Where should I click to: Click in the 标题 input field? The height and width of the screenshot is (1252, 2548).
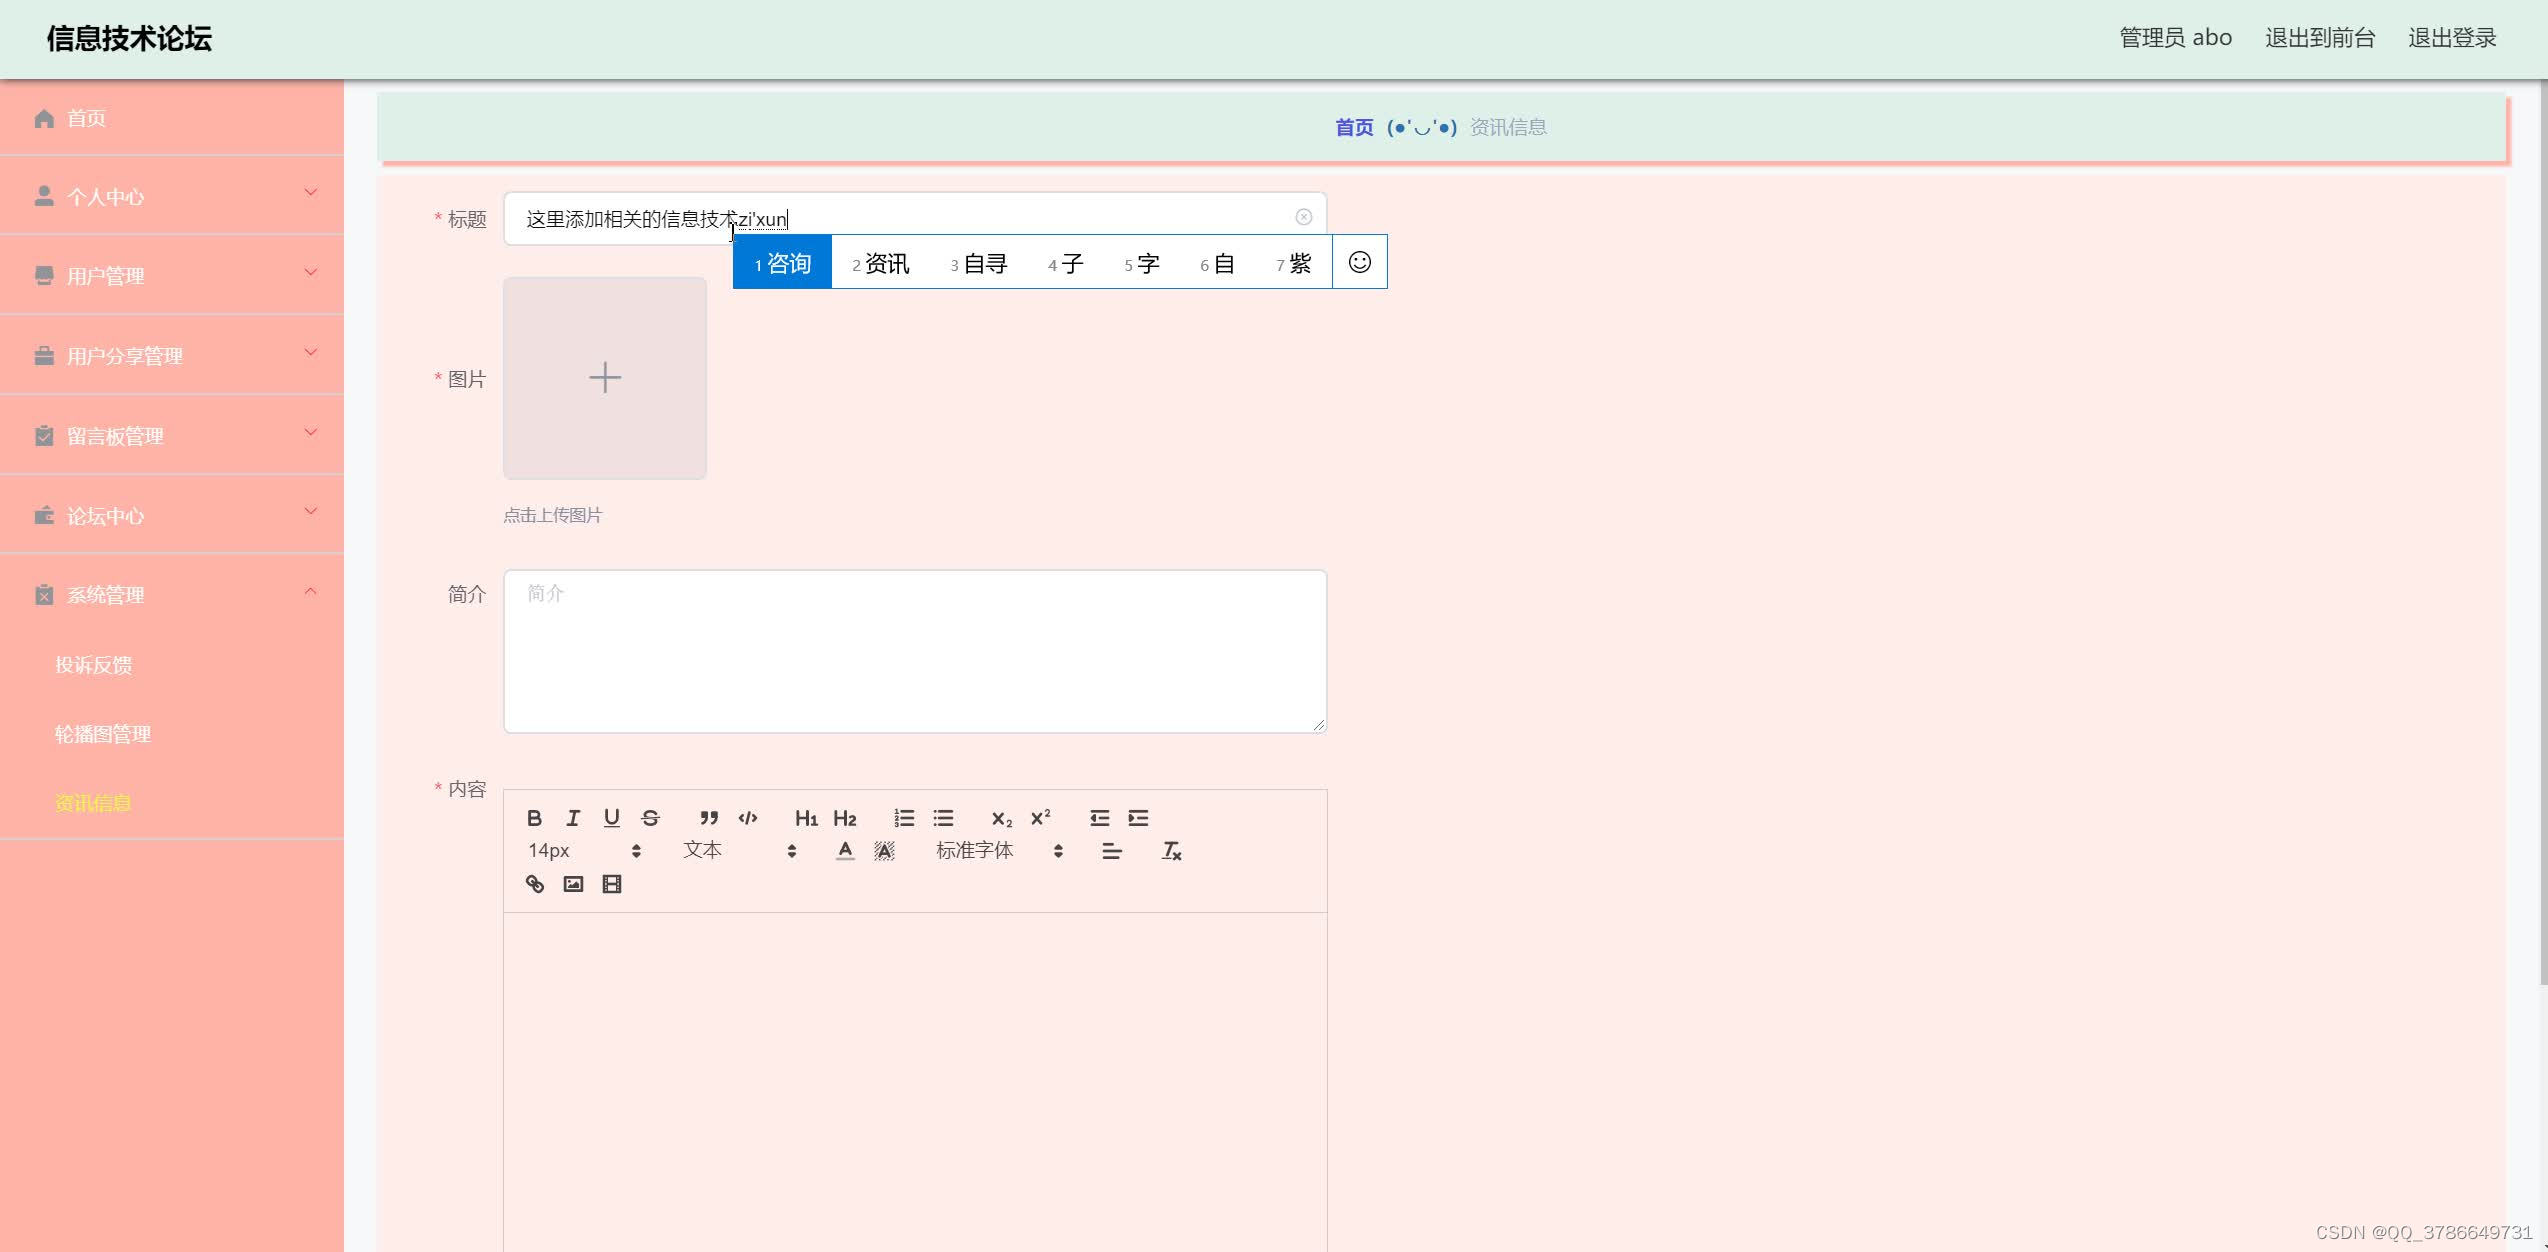915,218
